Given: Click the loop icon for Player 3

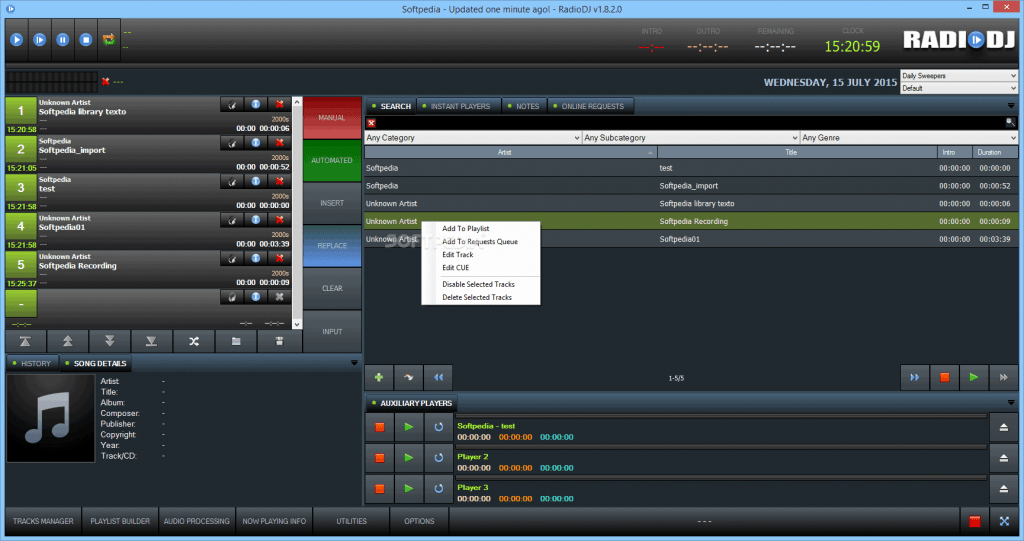Looking at the screenshot, I should pyautogui.click(x=438, y=489).
